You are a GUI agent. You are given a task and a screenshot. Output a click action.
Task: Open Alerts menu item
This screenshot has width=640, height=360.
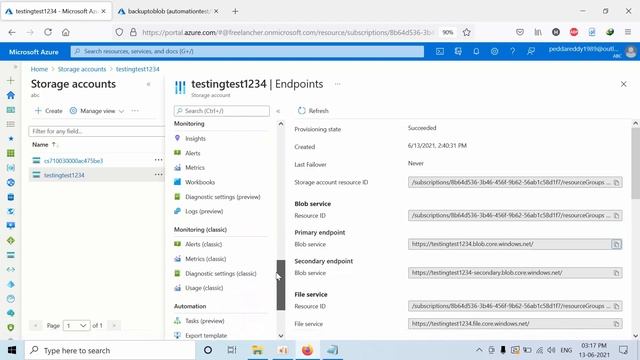pyautogui.click(x=193, y=153)
